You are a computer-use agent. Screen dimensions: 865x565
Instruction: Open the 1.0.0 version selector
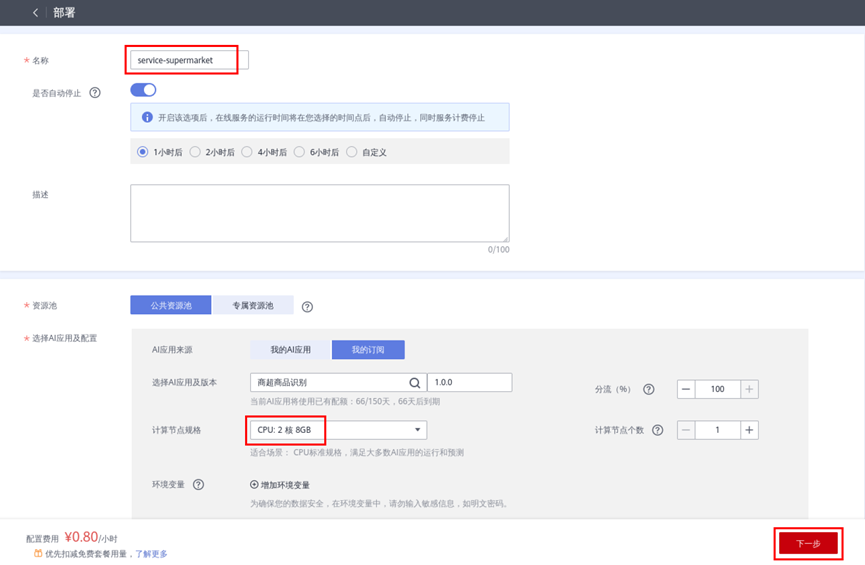coord(469,382)
